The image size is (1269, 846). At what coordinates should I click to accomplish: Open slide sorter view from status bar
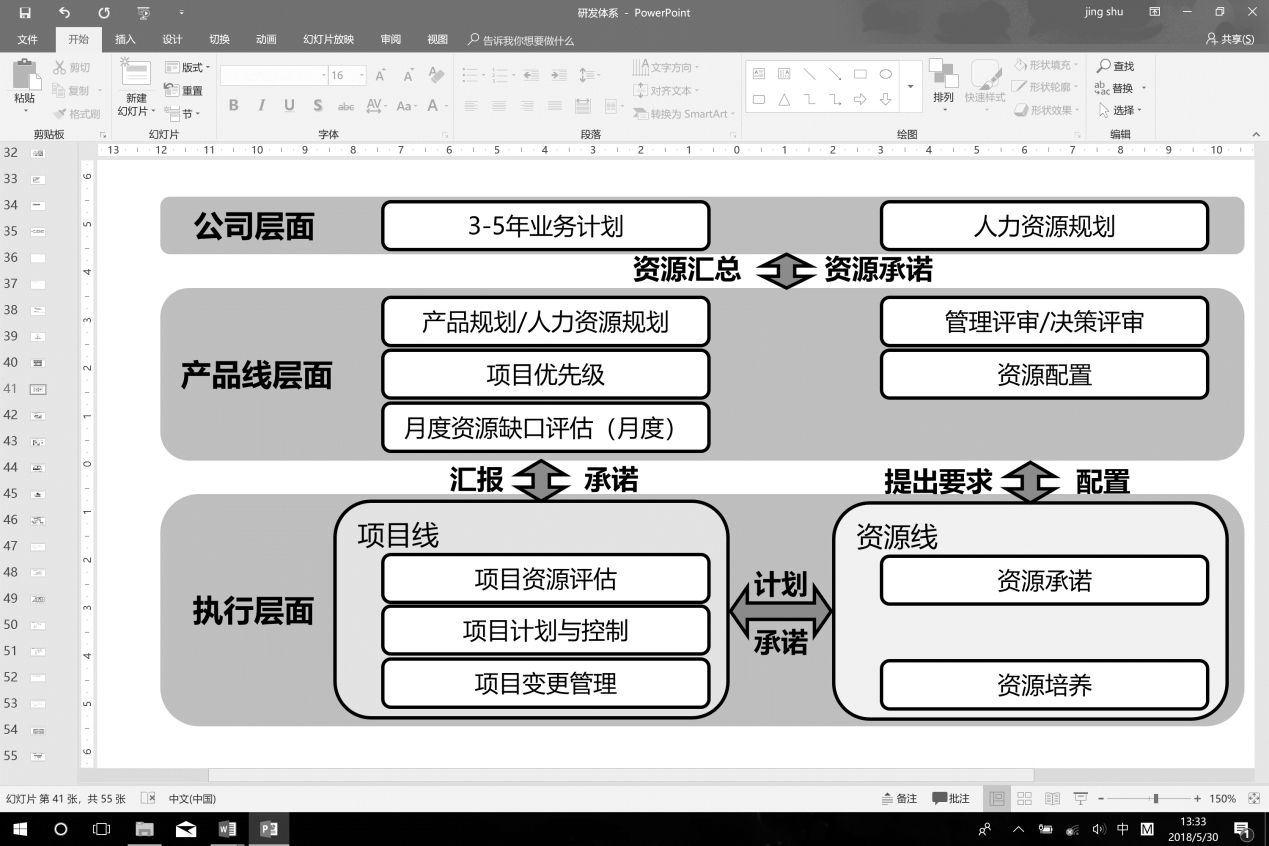pos(1024,799)
